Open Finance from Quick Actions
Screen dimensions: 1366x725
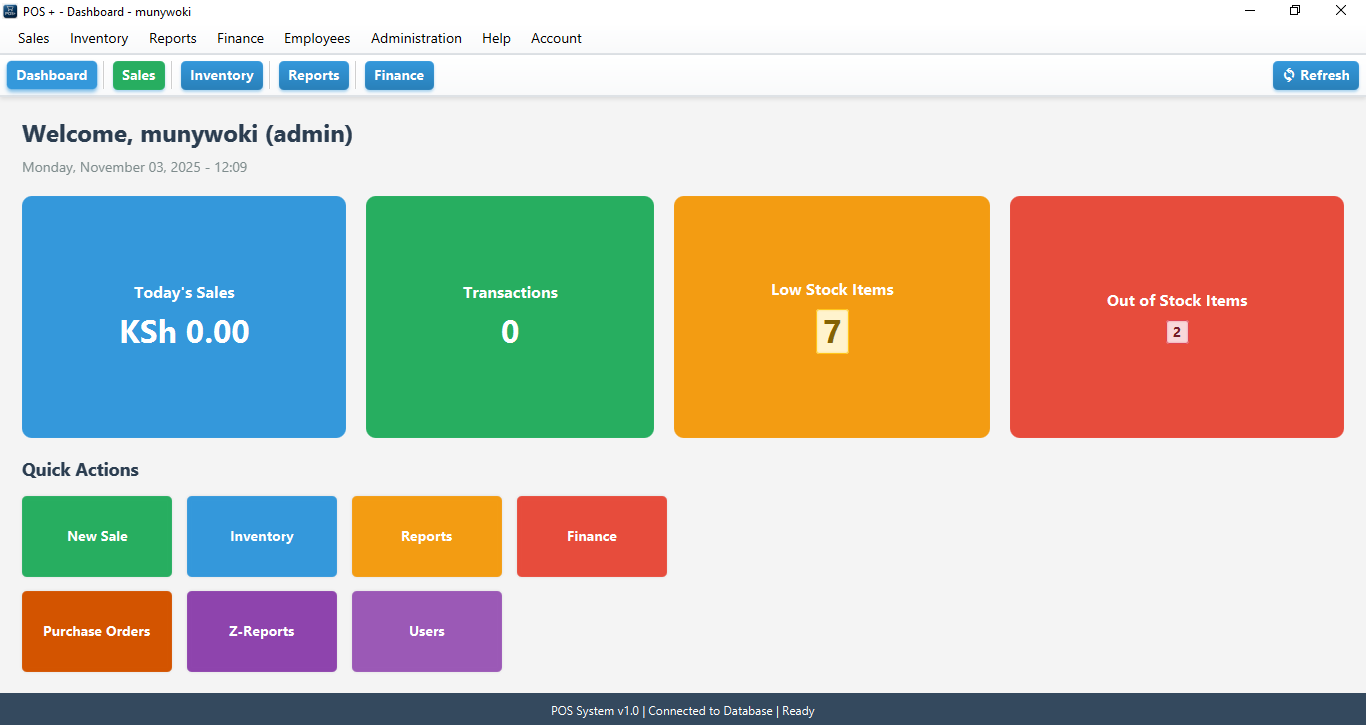(591, 536)
